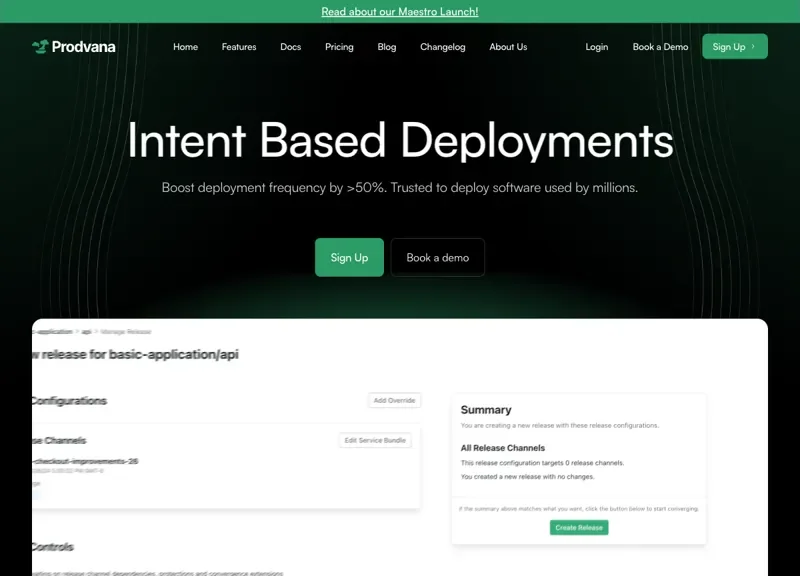Click the Summary card in the preview
This screenshot has height=576, width=800.
pos(578,468)
